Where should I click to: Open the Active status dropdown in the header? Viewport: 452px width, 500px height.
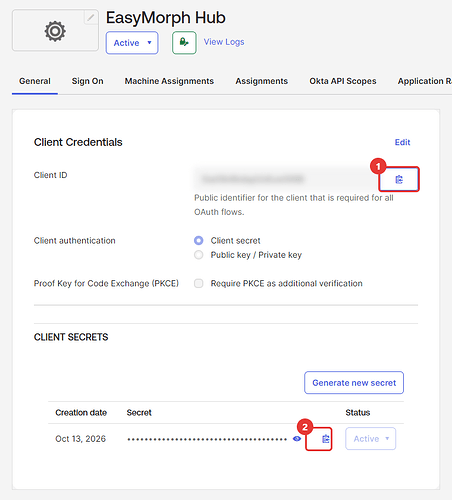pos(132,43)
